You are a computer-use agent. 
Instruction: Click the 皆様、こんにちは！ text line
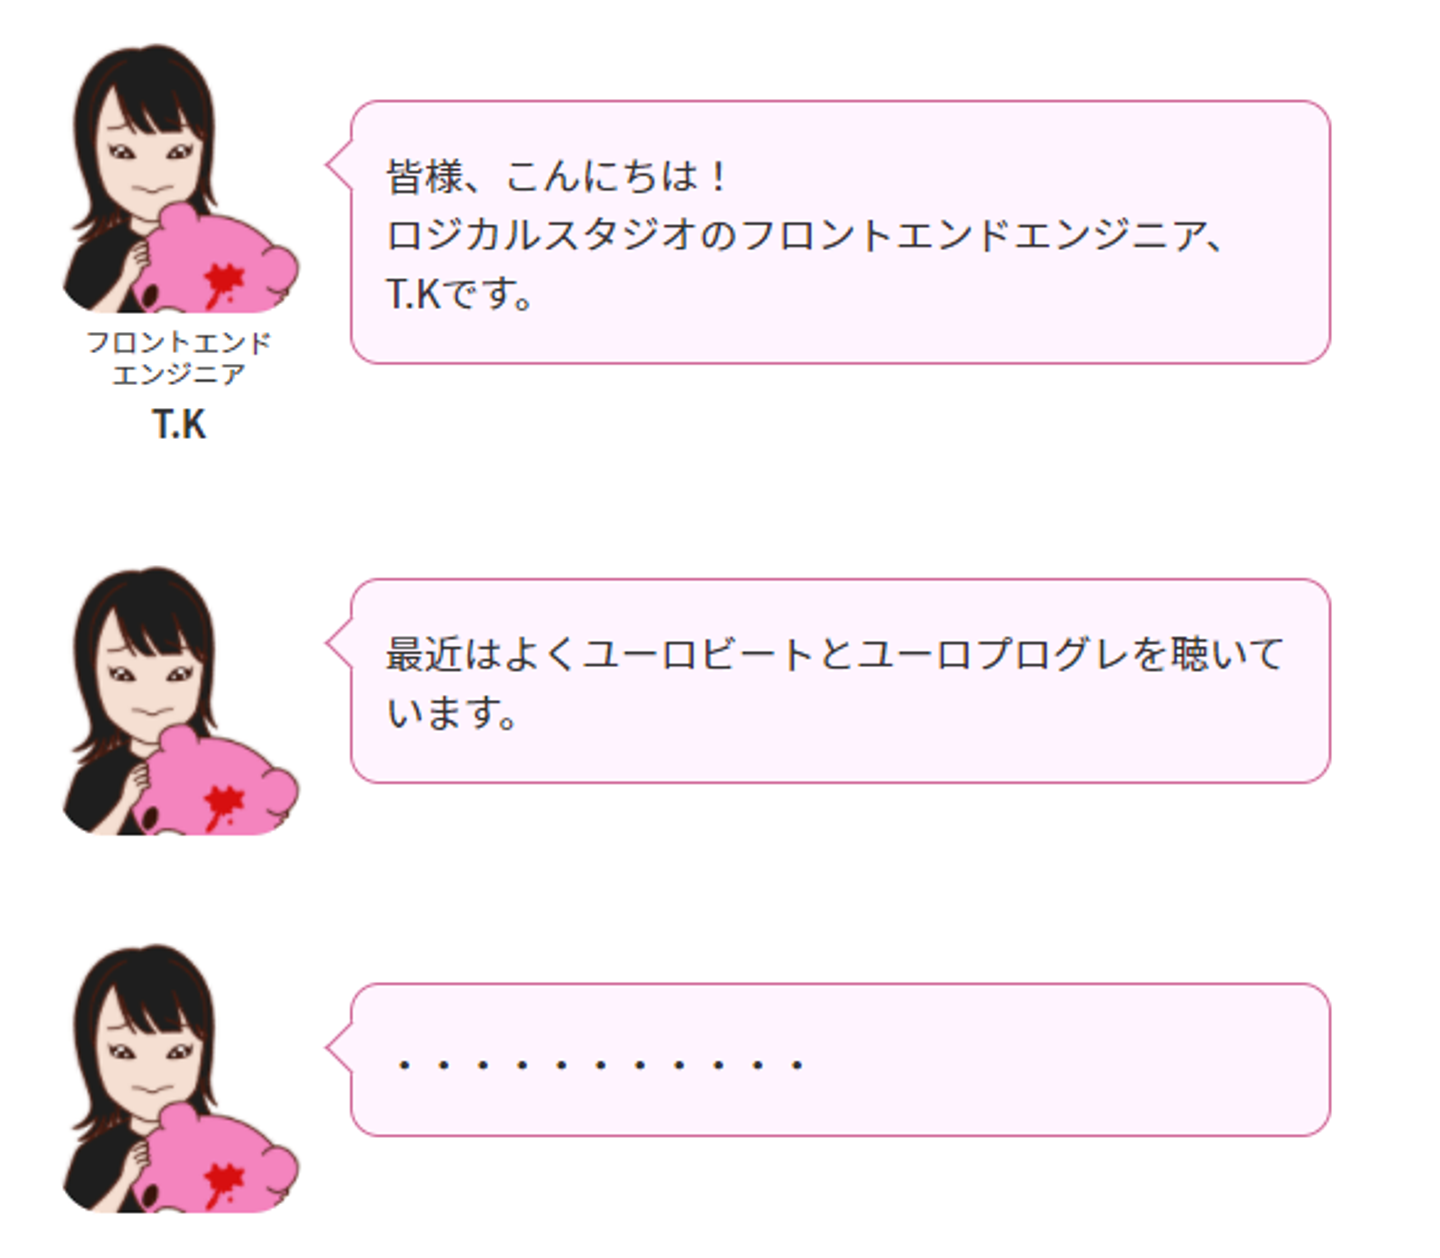556,177
